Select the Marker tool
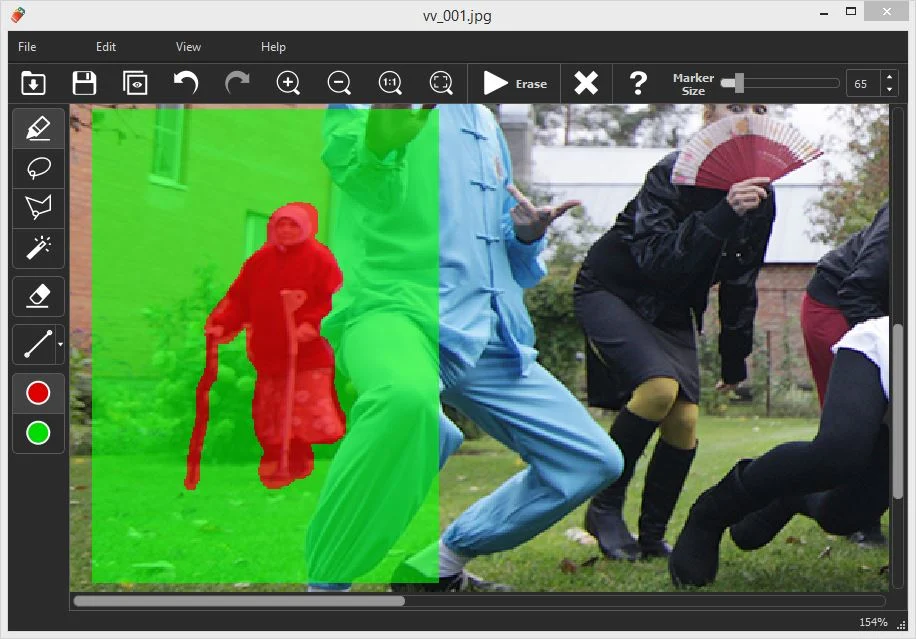Image resolution: width=916 pixels, height=639 pixels. tap(38, 129)
